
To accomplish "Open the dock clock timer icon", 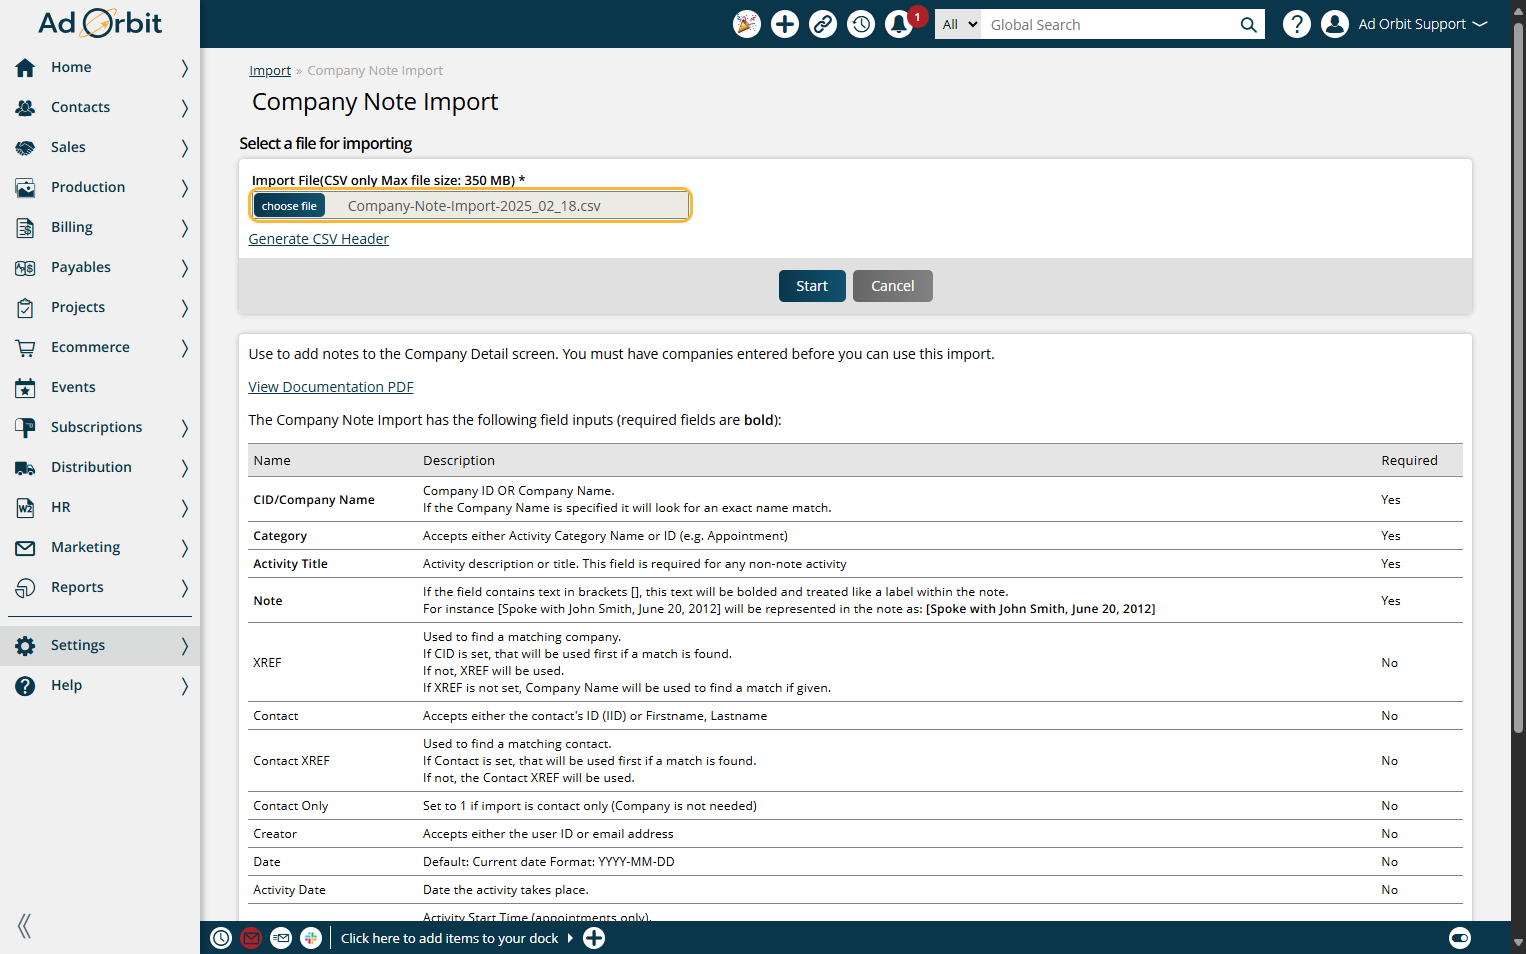I will pyautogui.click(x=221, y=938).
